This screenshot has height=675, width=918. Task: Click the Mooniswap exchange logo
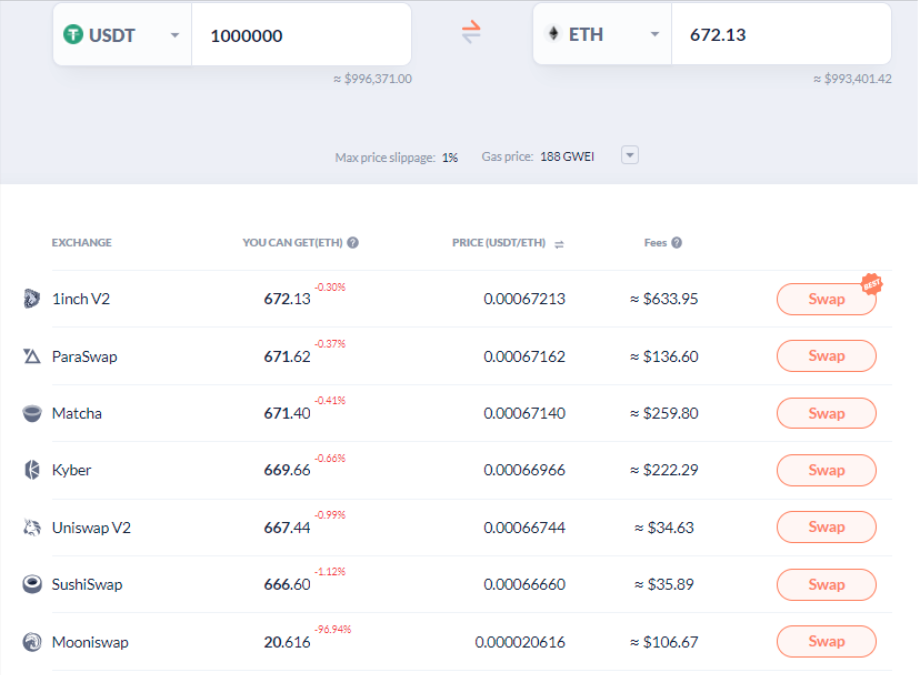pos(32,642)
